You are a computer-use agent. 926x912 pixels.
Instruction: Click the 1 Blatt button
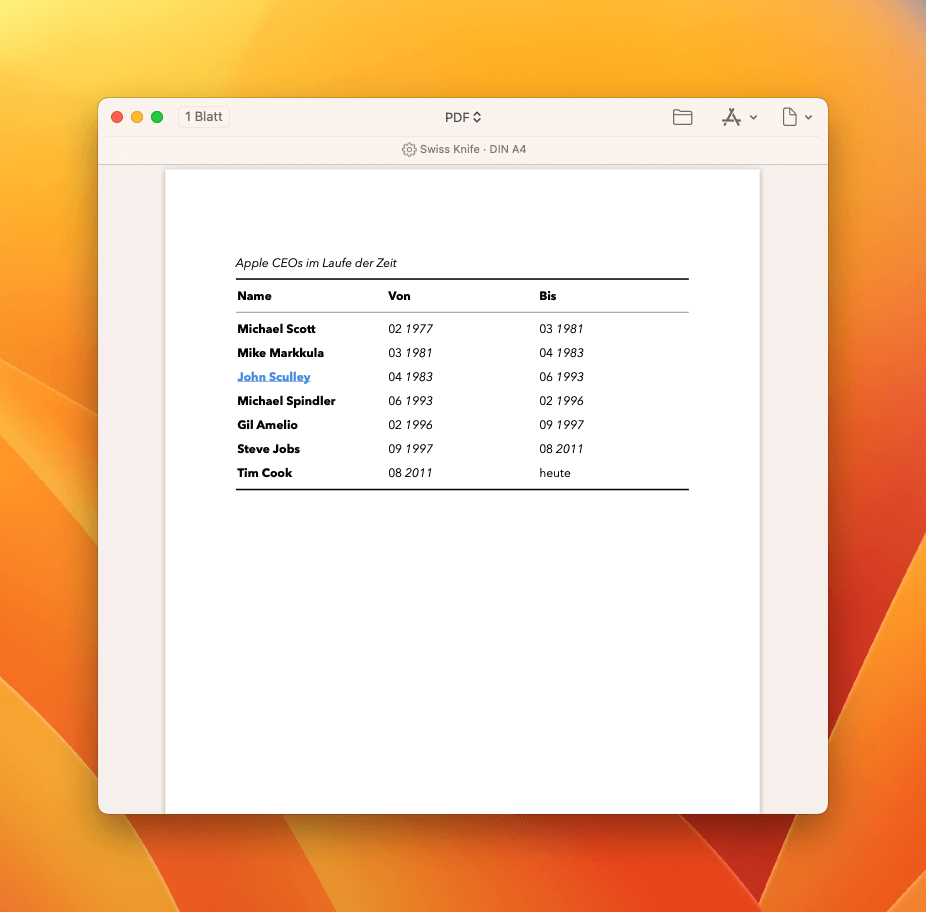pos(204,117)
